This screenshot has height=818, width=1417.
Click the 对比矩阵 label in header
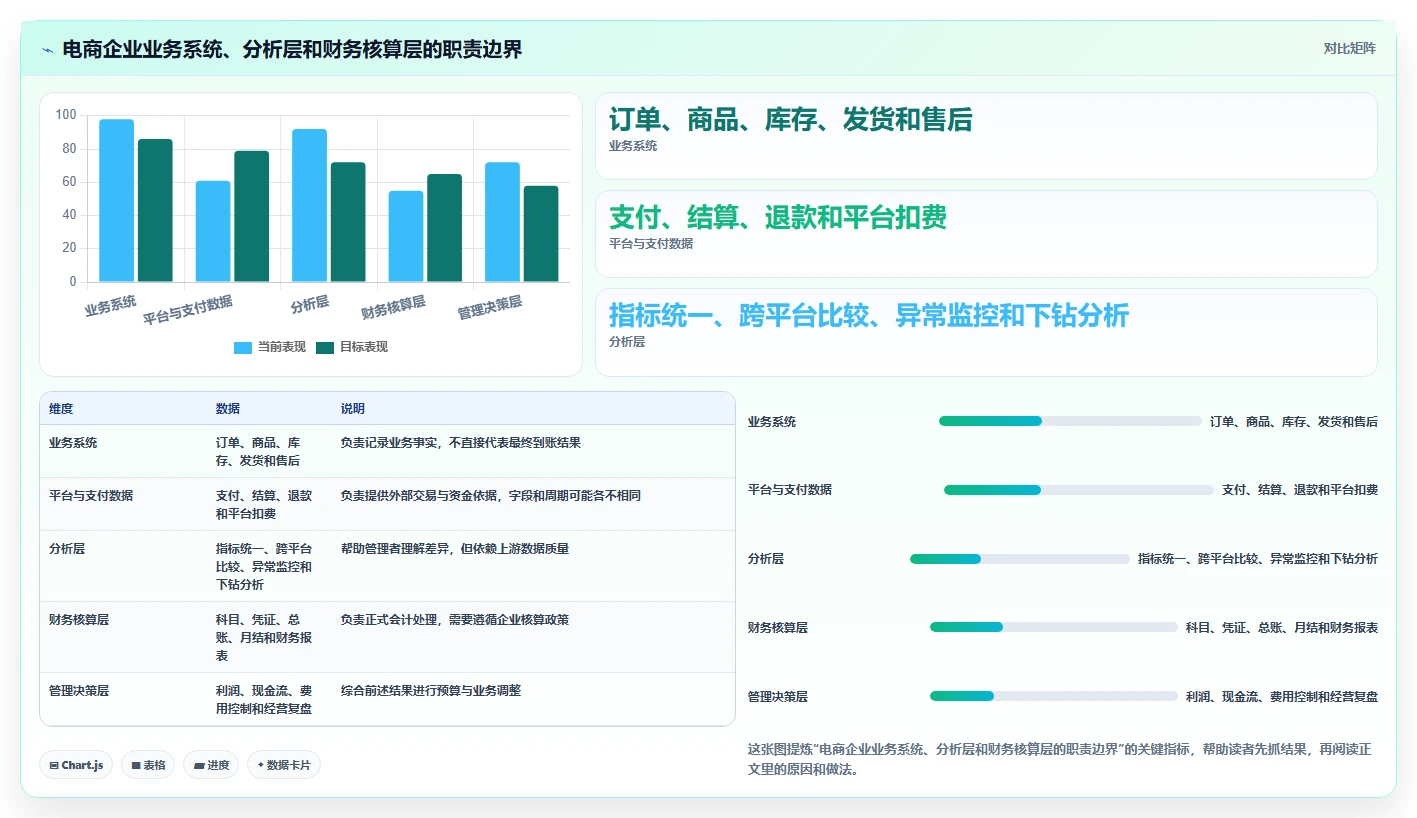1349,48
